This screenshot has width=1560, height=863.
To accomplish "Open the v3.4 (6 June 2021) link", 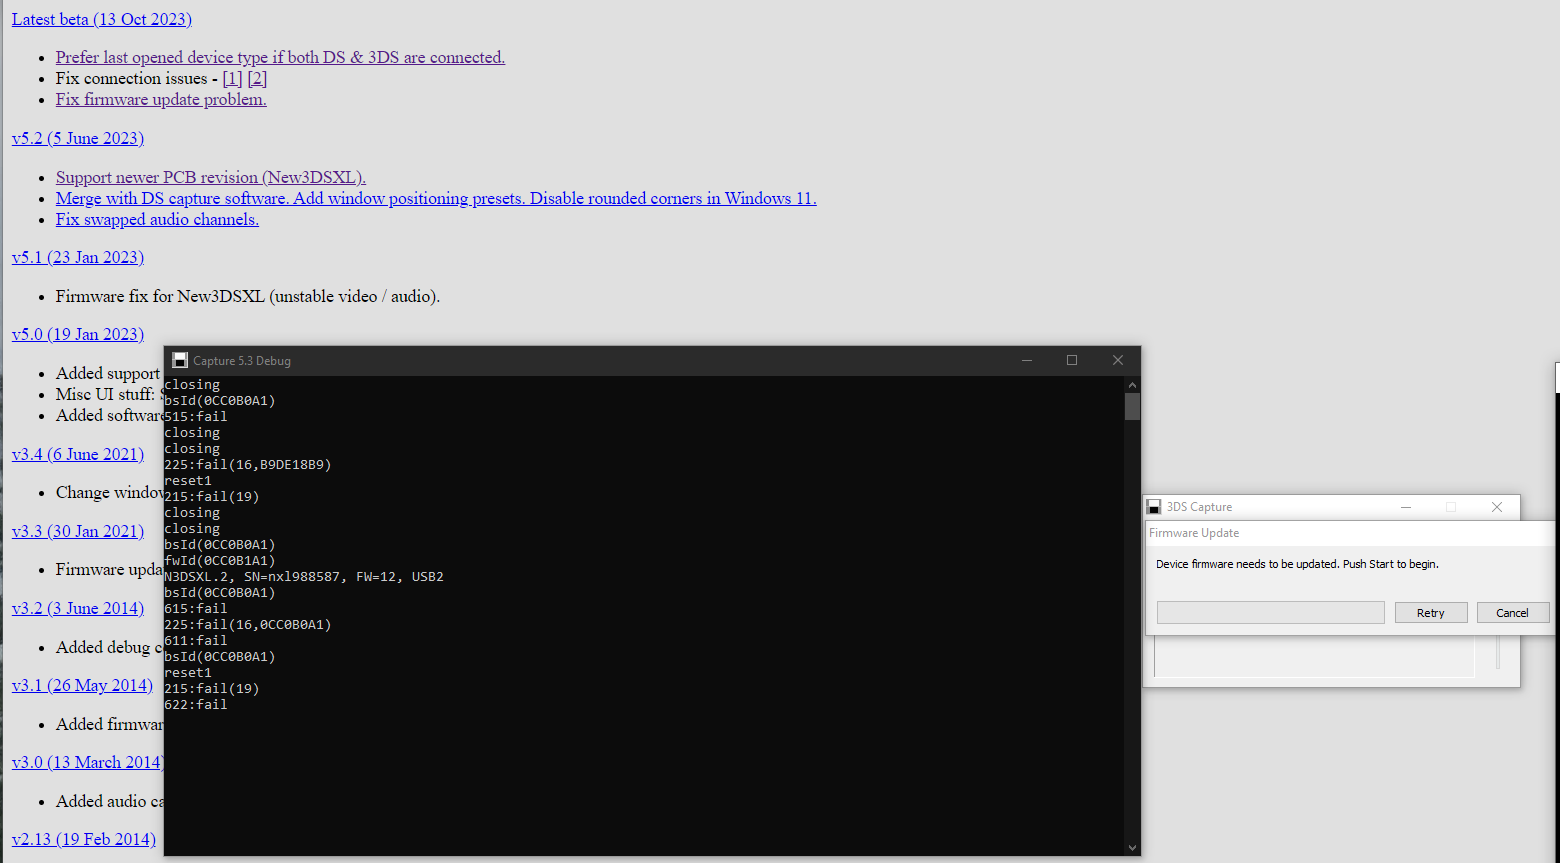I will coord(78,454).
